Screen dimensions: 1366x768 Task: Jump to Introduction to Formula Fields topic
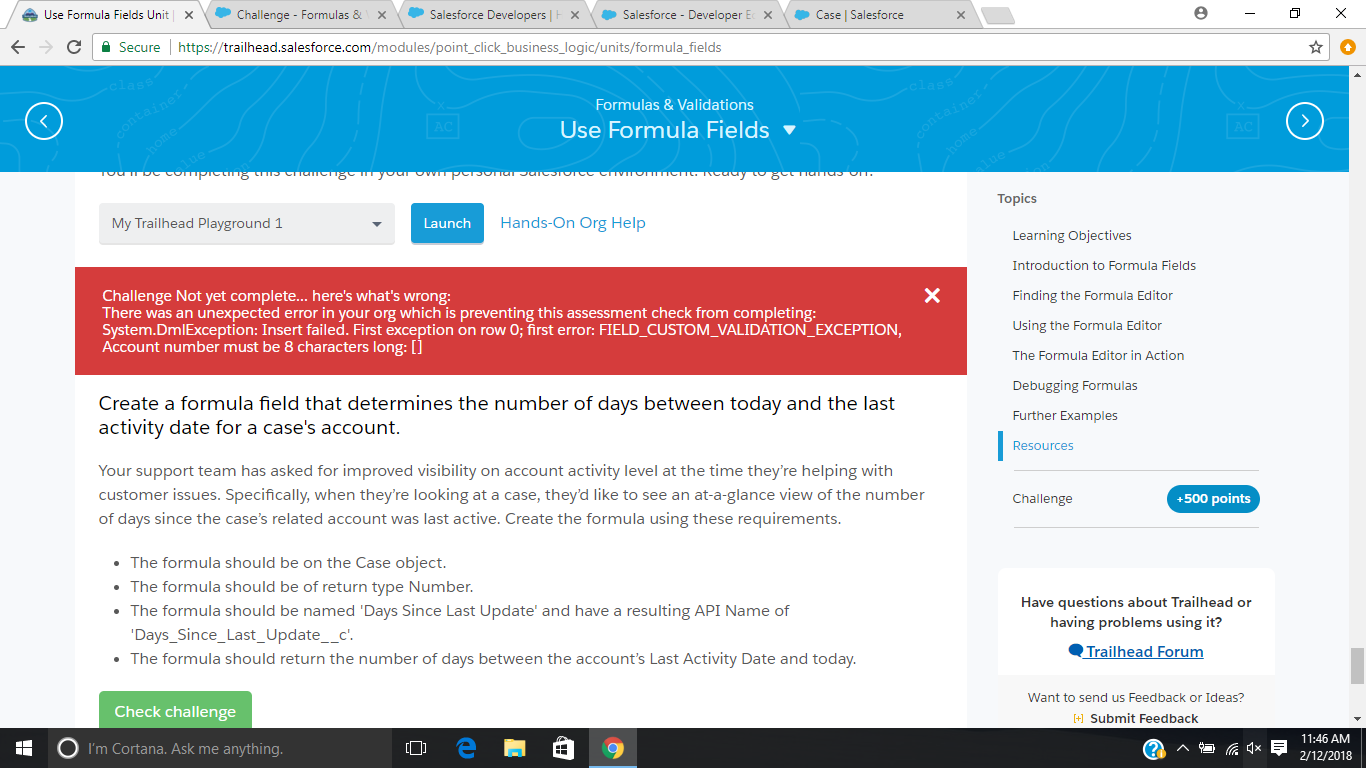(1104, 266)
